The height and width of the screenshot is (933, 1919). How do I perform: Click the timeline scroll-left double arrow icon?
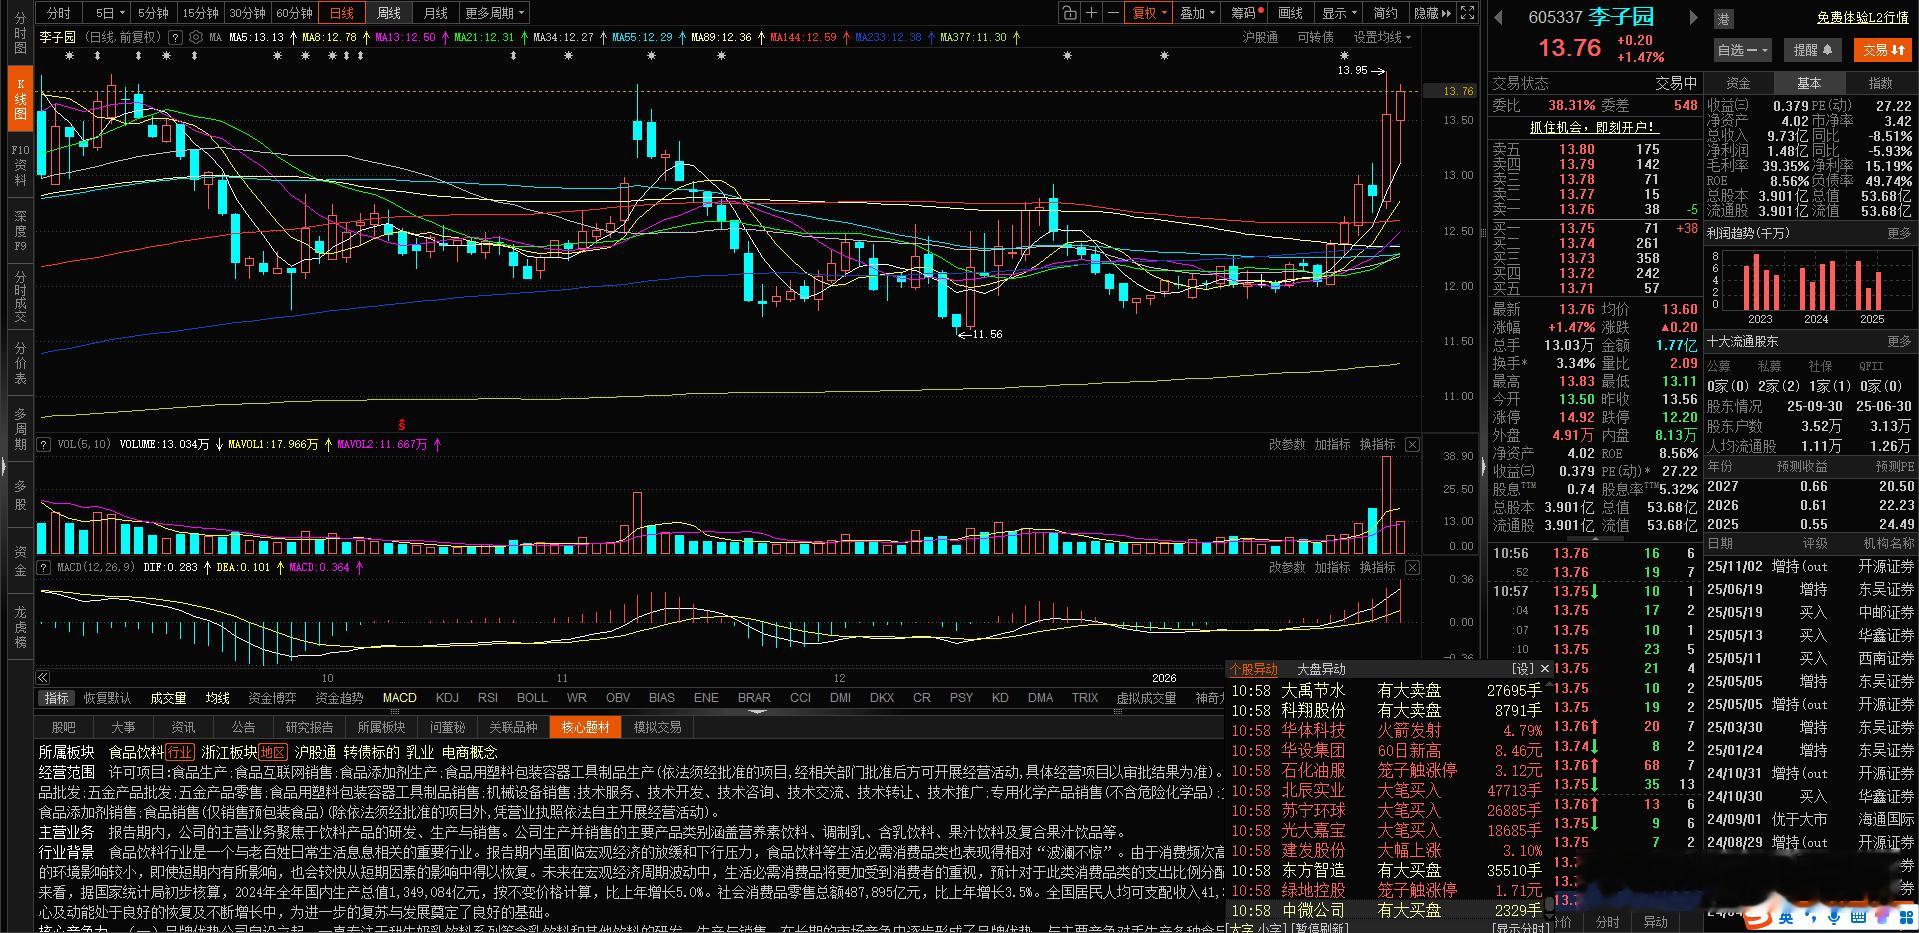pos(43,677)
